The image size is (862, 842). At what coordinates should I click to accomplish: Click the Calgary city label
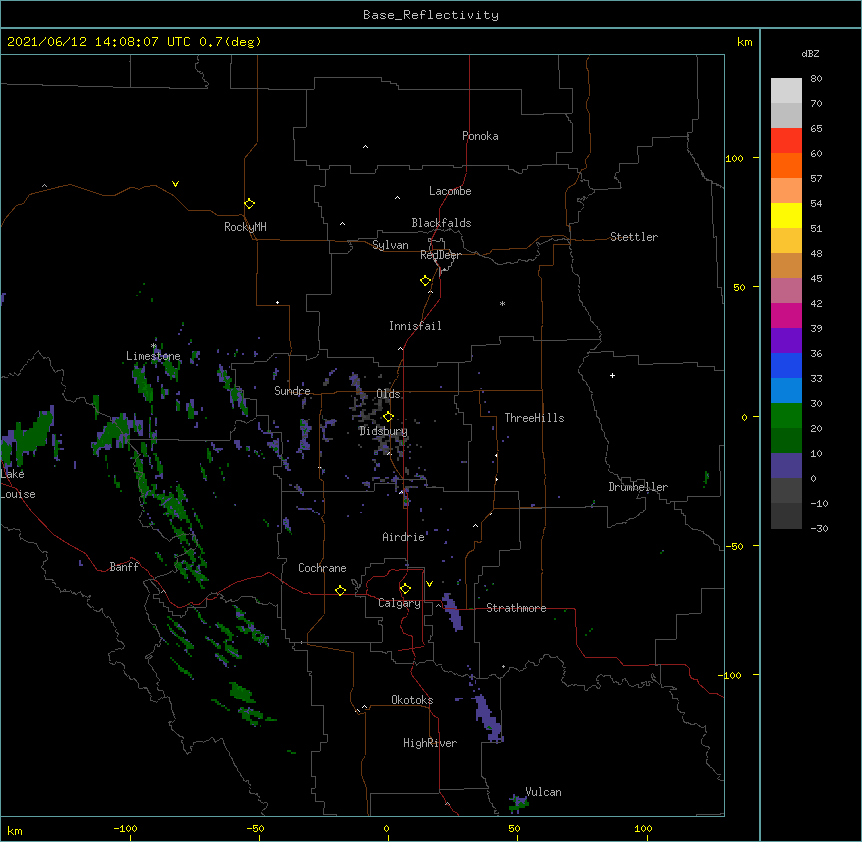pos(400,603)
